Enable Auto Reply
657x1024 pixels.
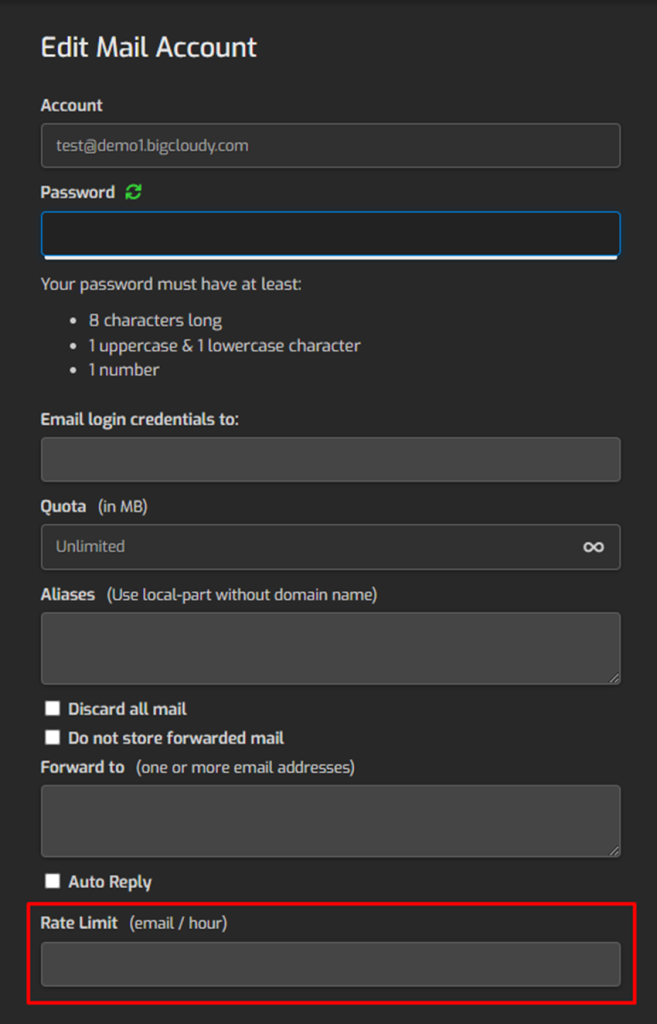click(51, 881)
